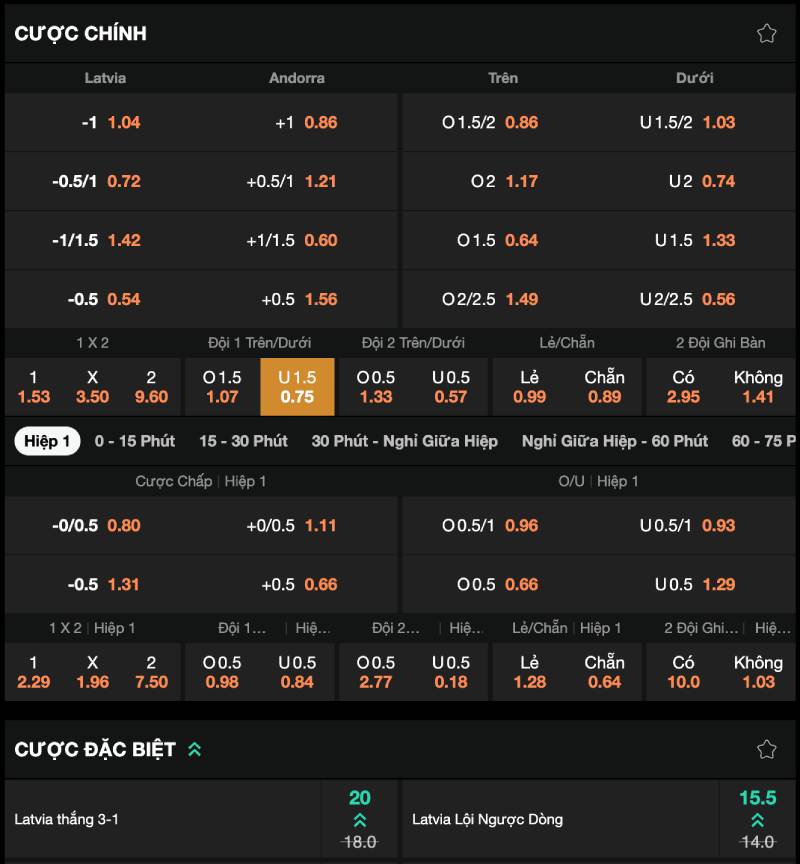The image size is (800, 864).
Task: Select Latvia thắng 3-1 special bet
Action: 165,820
